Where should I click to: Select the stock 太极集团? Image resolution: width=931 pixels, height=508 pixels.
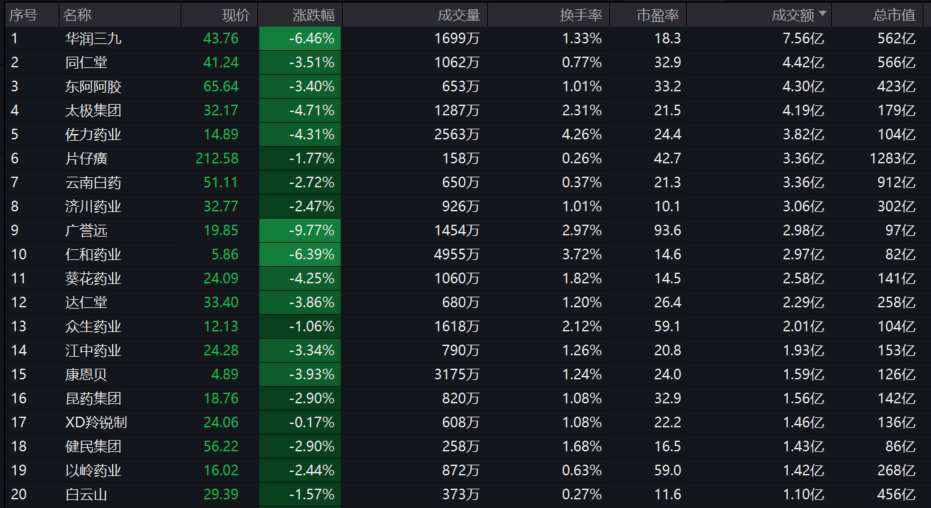coord(93,110)
